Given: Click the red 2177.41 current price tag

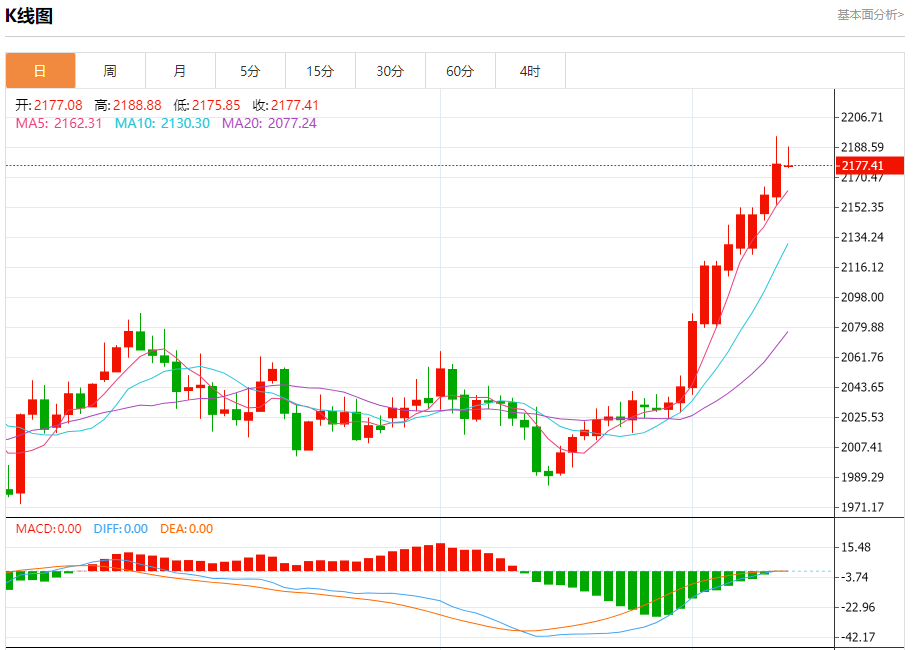Looking at the screenshot, I should (x=870, y=166).
